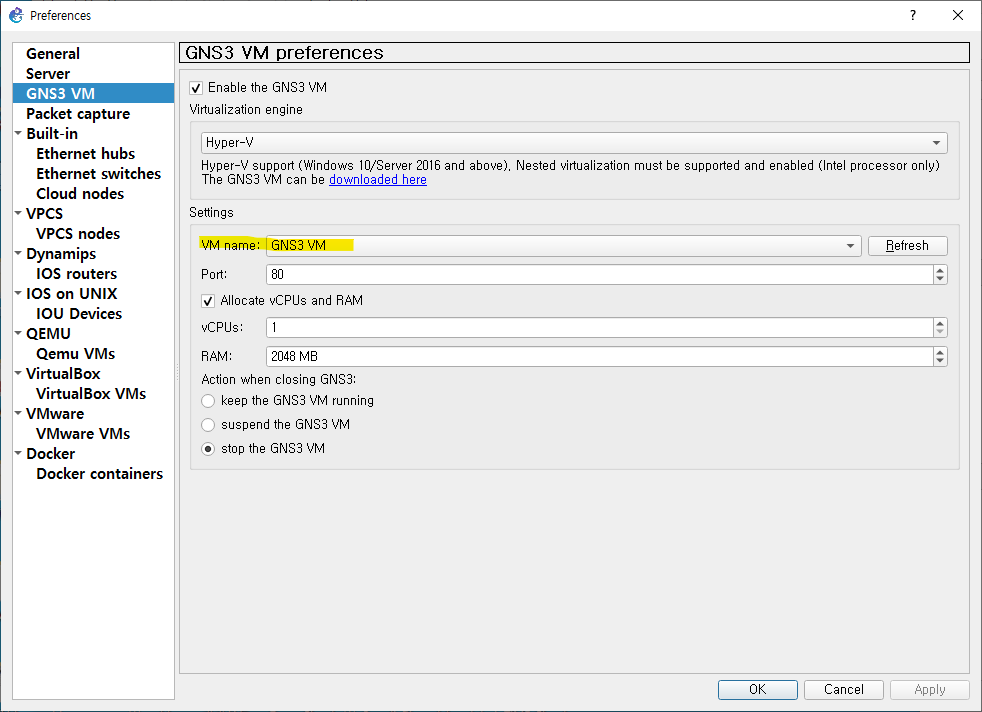Screen dimensions: 982x712
Task: Open VirtualBox VMs settings
Action: (91, 394)
